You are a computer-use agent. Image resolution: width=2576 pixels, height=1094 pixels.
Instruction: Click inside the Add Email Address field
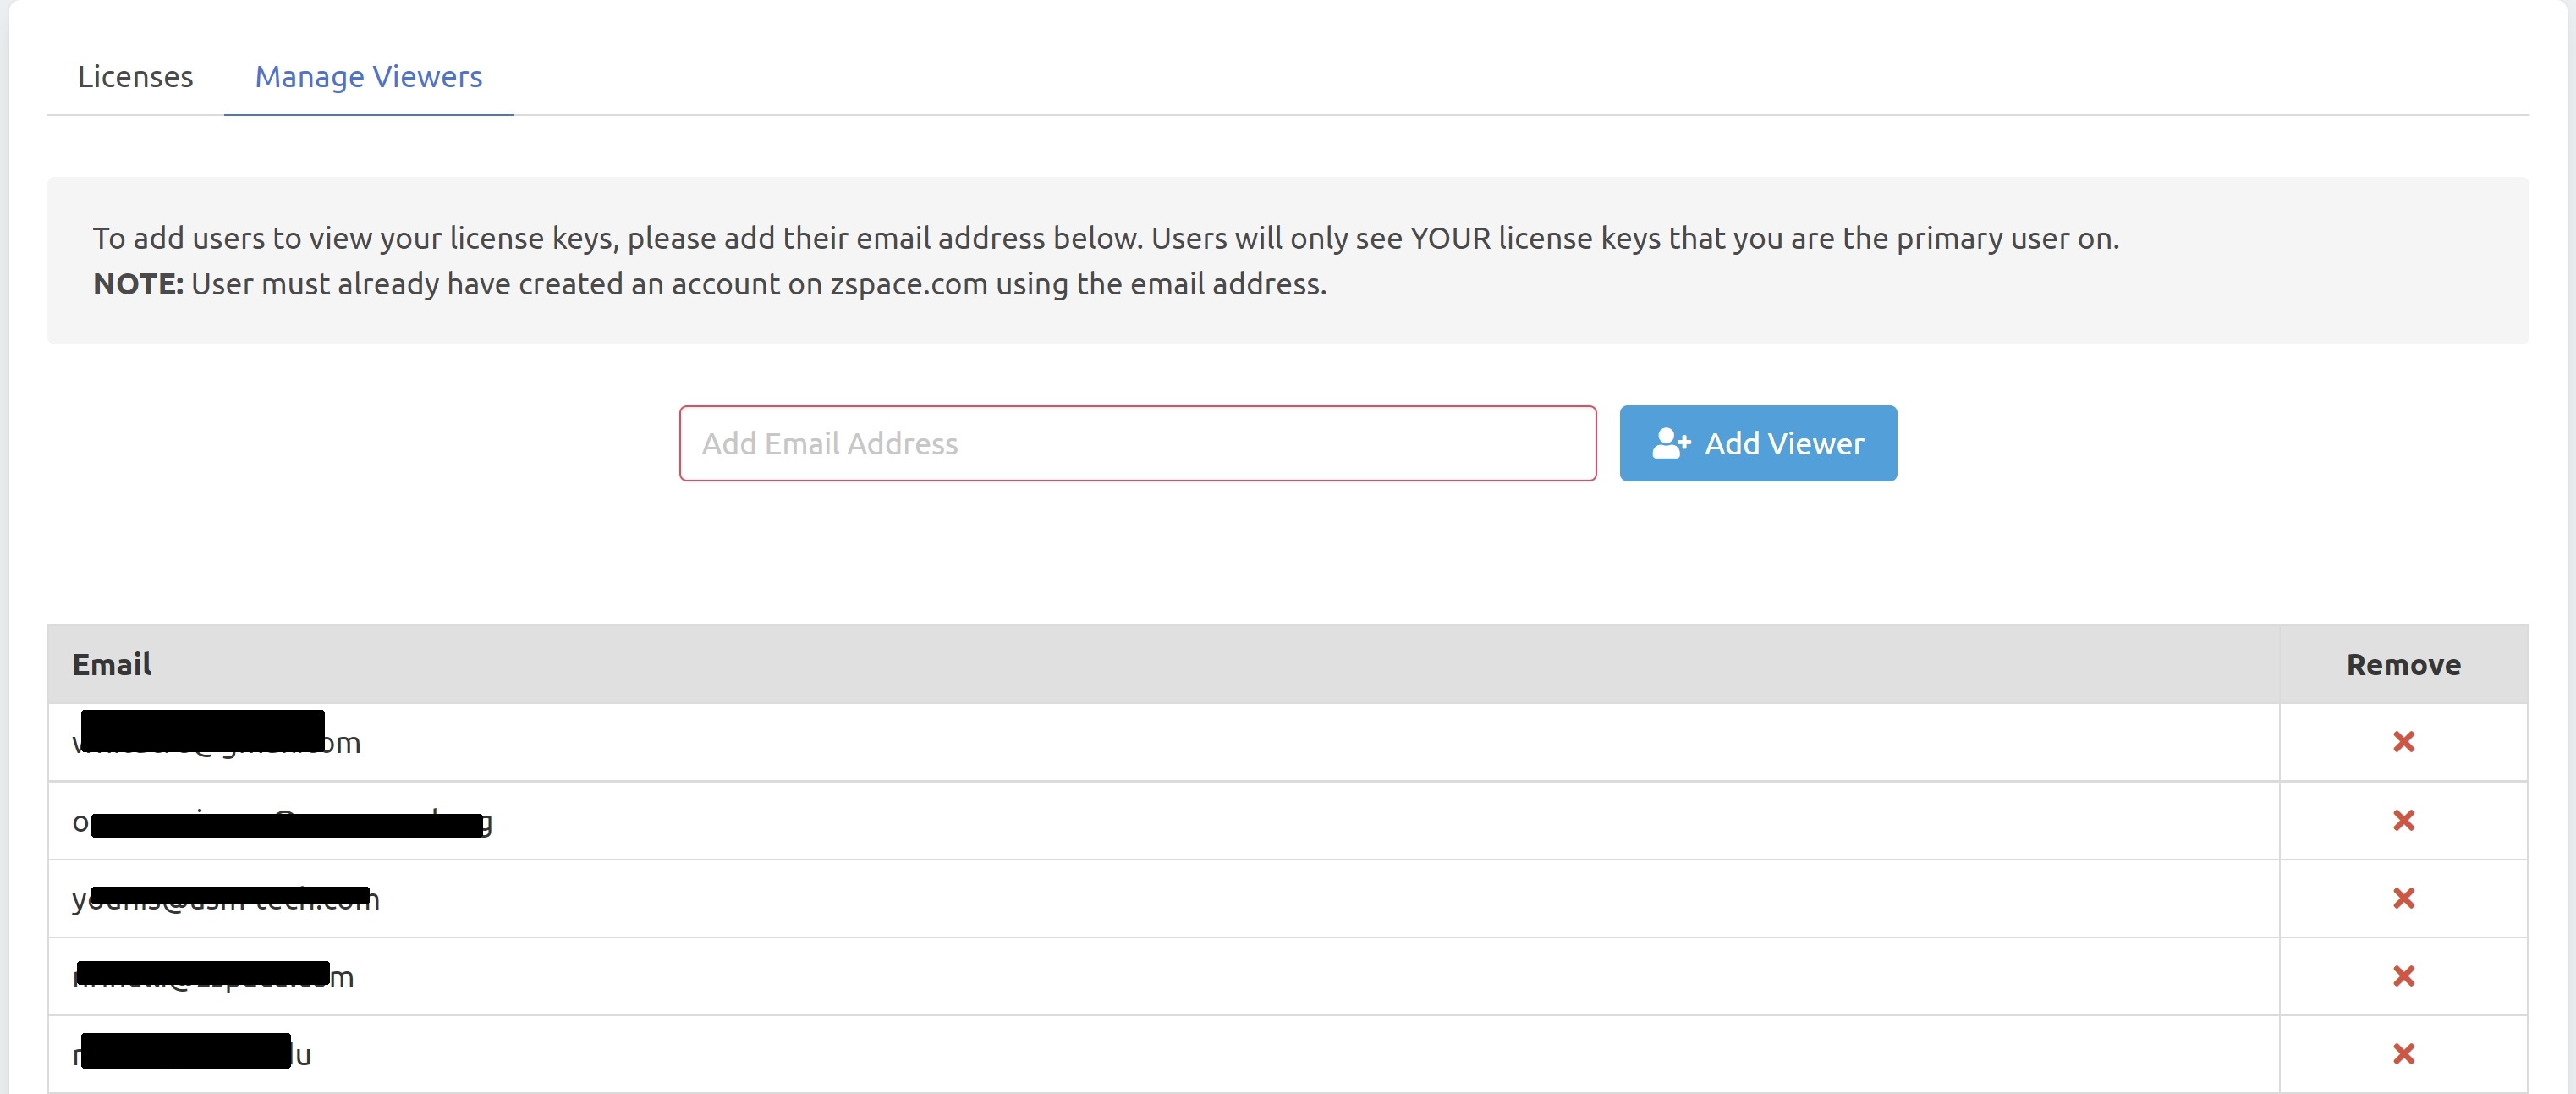point(1136,443)
